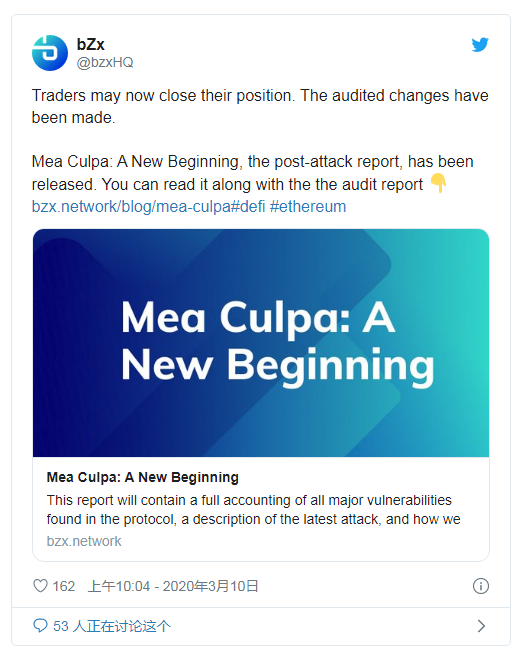Image resolution: width=522 pixels, height=660 pixels.
Task: Click the post-attack report paragraph
Action: click(x=253, y=173)
